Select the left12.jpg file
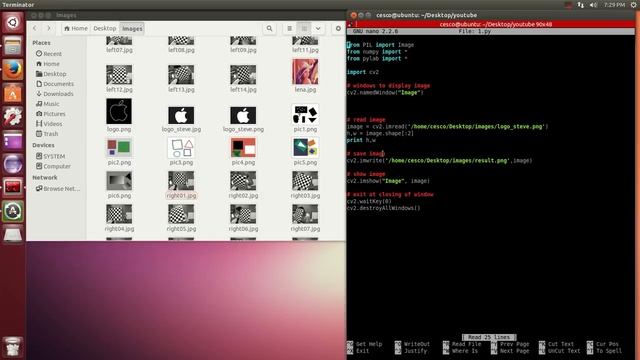 (119, 79)
